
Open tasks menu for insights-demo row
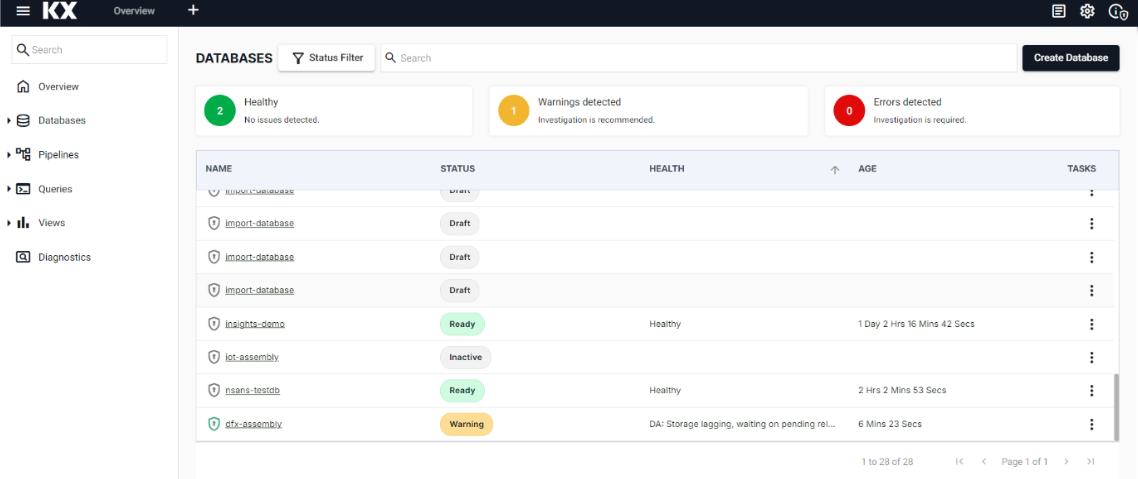(x=1091, y=324)
